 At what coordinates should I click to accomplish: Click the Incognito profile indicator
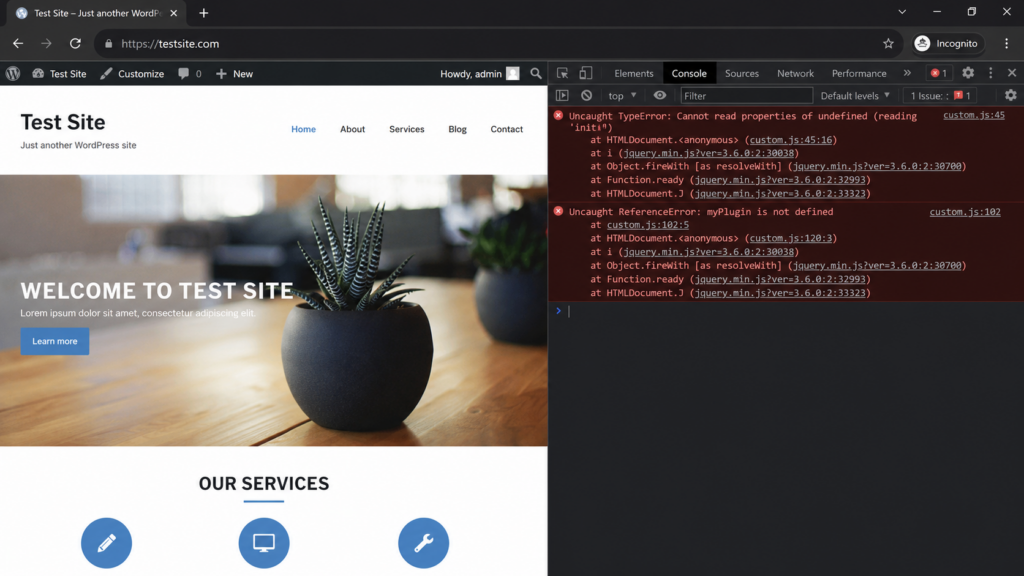coord(947,44)
